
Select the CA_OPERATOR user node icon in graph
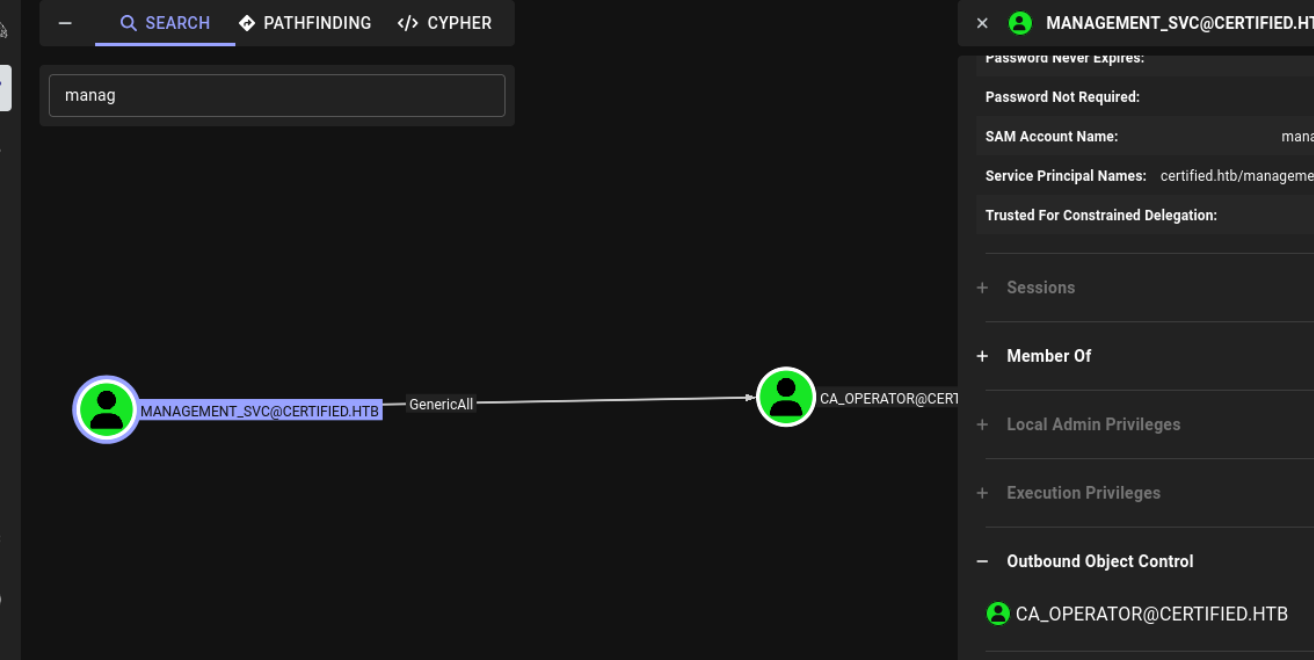click(x=786, y=397)
